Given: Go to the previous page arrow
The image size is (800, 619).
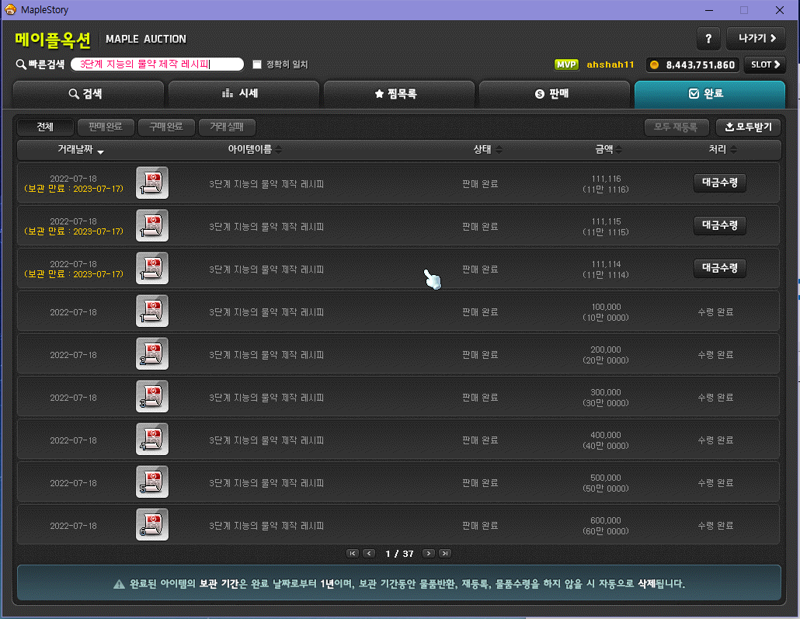Looking at the screenshot, I should click(x=369, y=553).
